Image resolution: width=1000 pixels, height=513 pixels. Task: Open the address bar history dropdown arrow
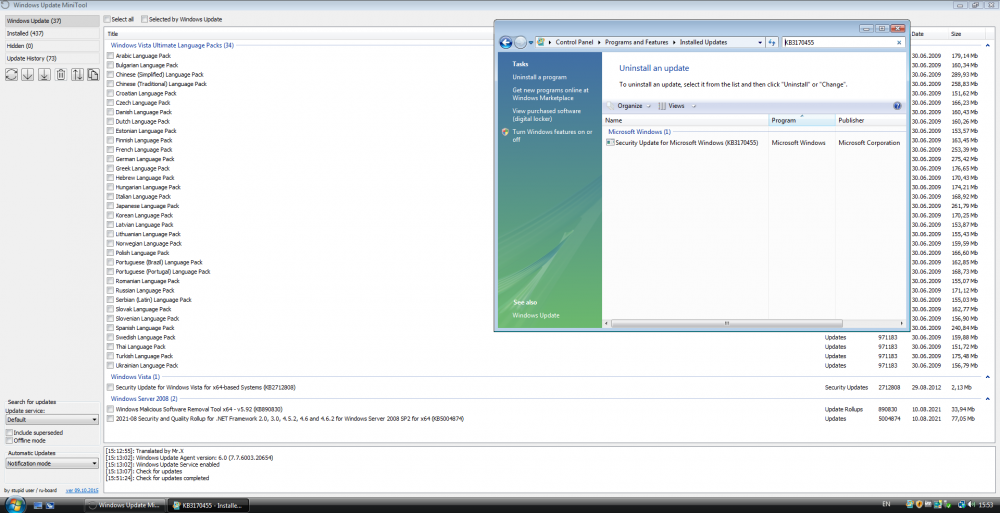pos(760,42)
